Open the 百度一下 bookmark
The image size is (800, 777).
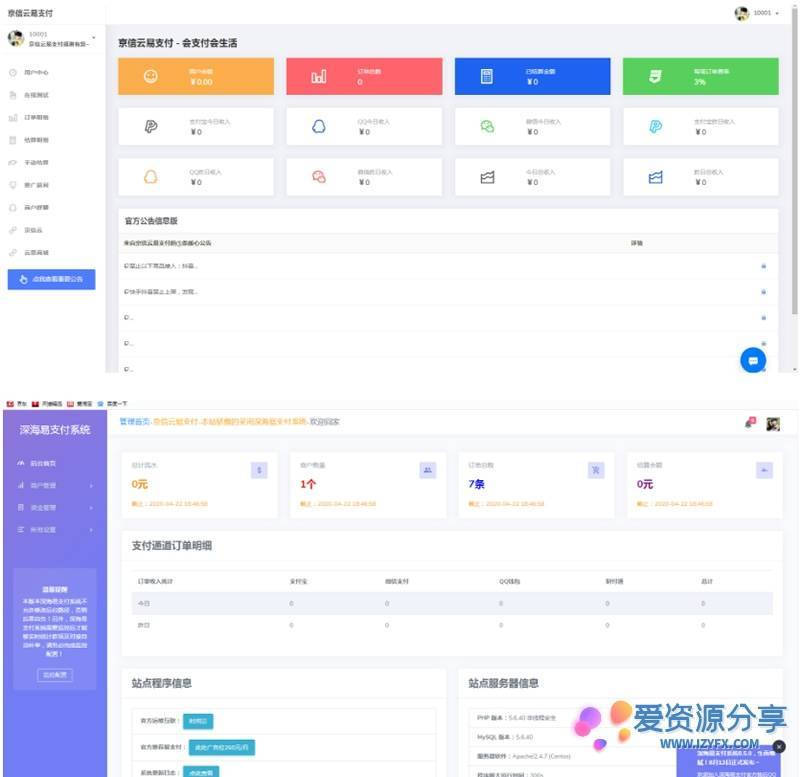coord(112,404)
